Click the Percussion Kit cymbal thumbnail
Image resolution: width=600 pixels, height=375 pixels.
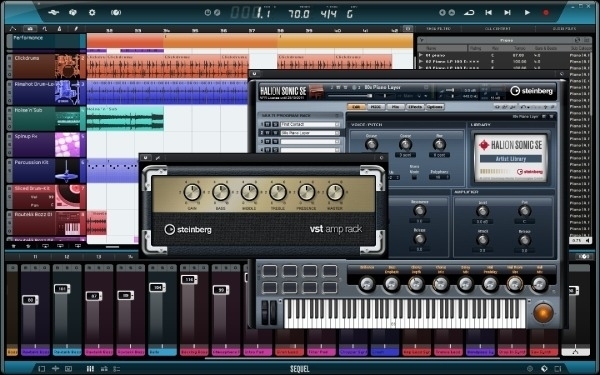(x=67, y=171)
